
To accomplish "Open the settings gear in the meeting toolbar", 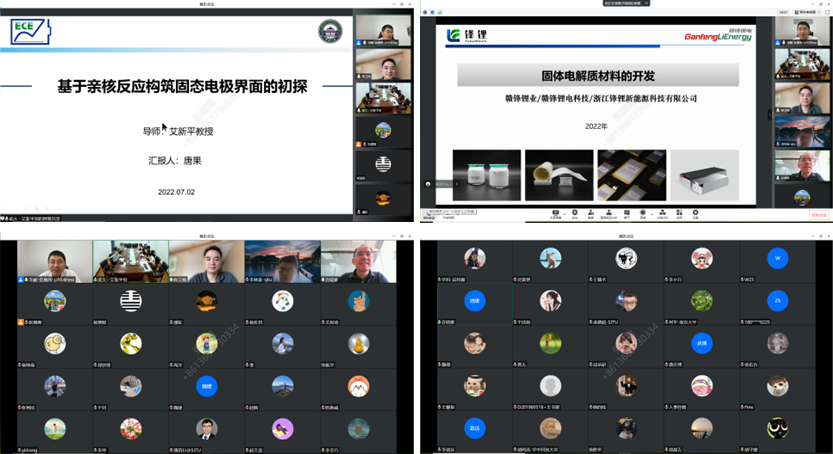I will click(695, 212).
